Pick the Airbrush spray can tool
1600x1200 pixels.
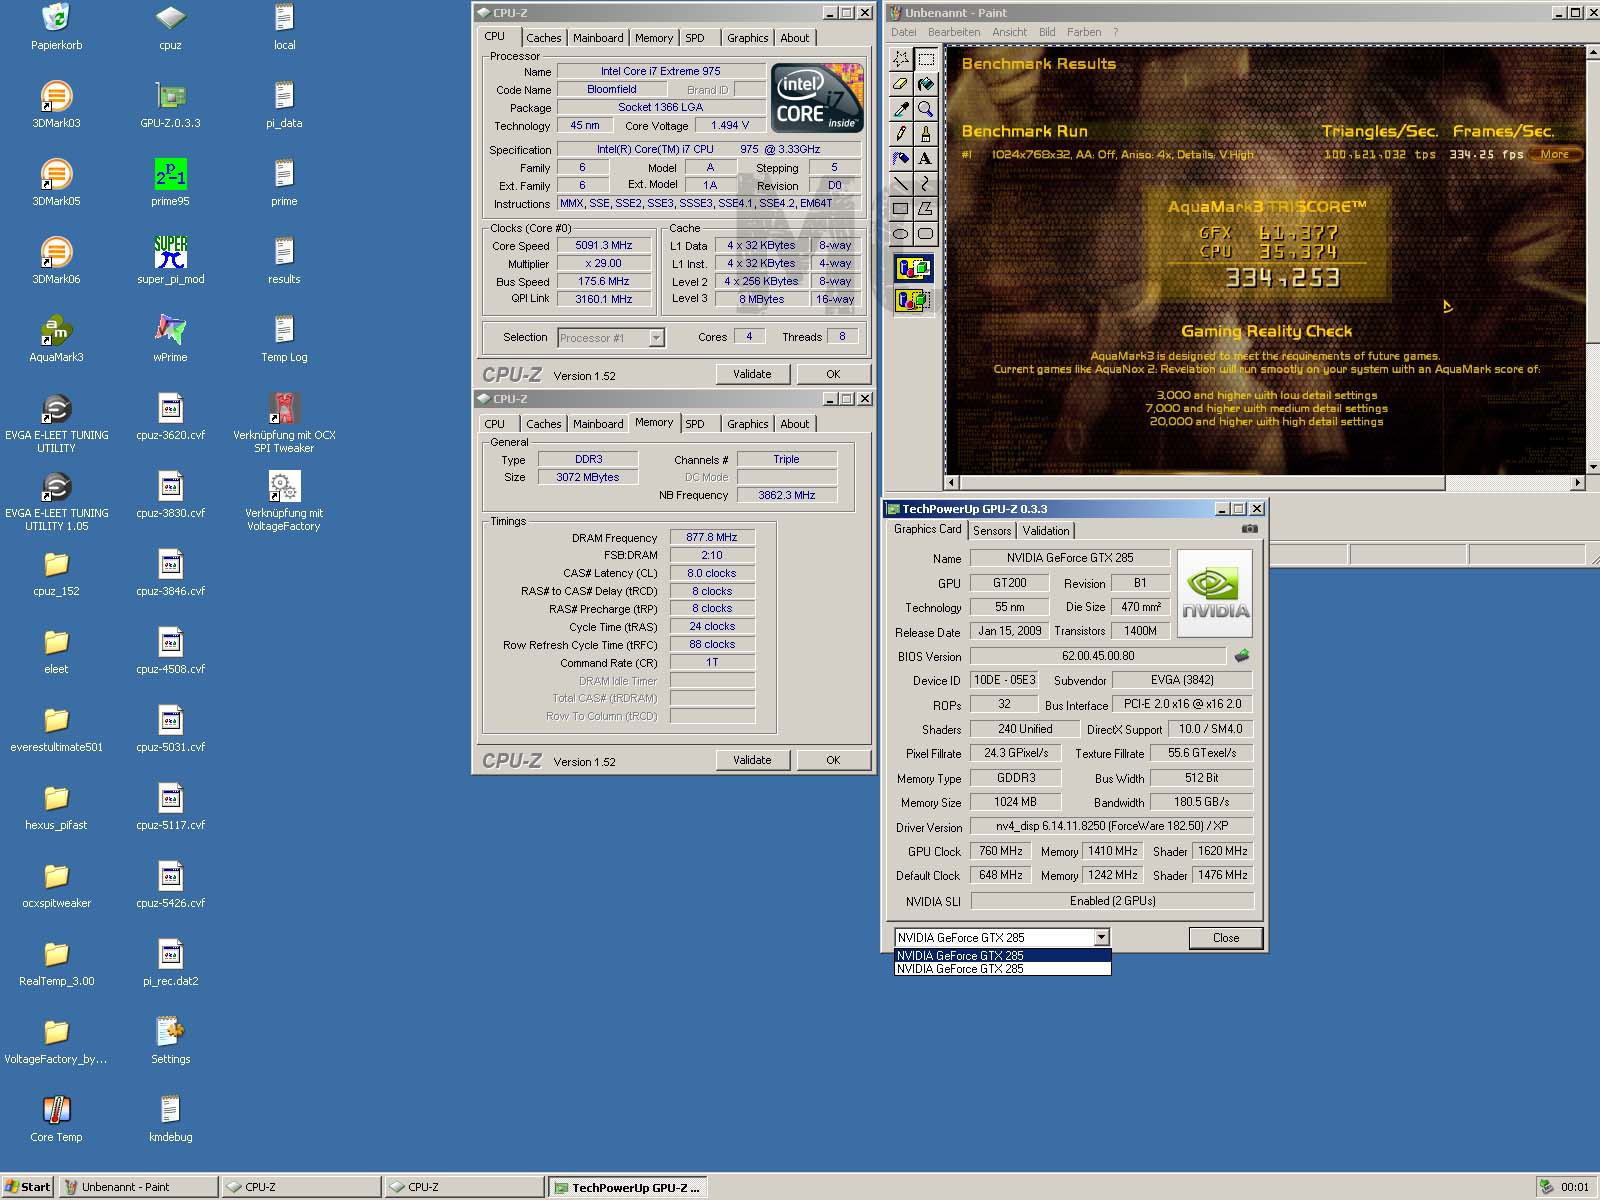tap(901, 158)
